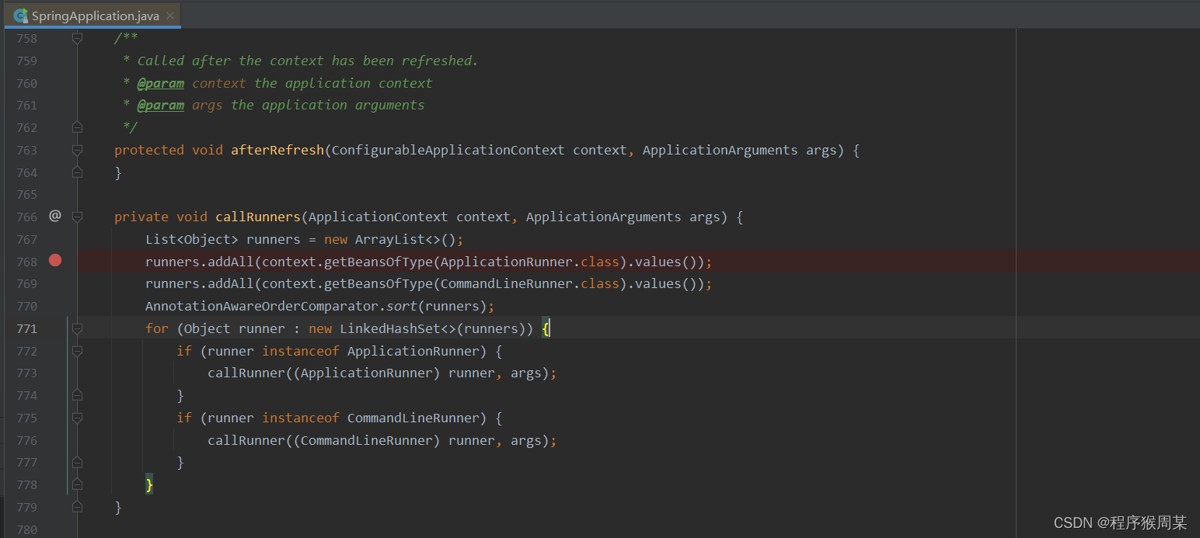
Task: Collapse the Javadoc comment at line 758
Action: [77, 39]
